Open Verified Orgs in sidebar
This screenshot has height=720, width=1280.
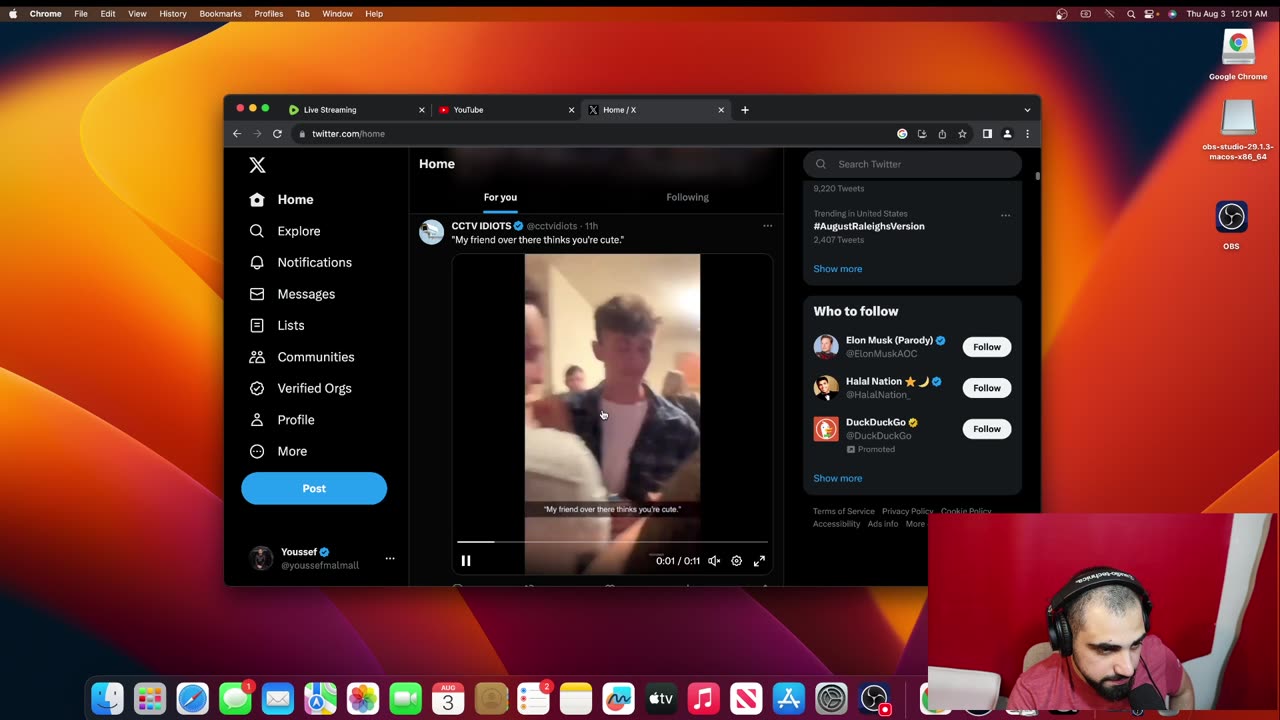click(x=300, y=388)
